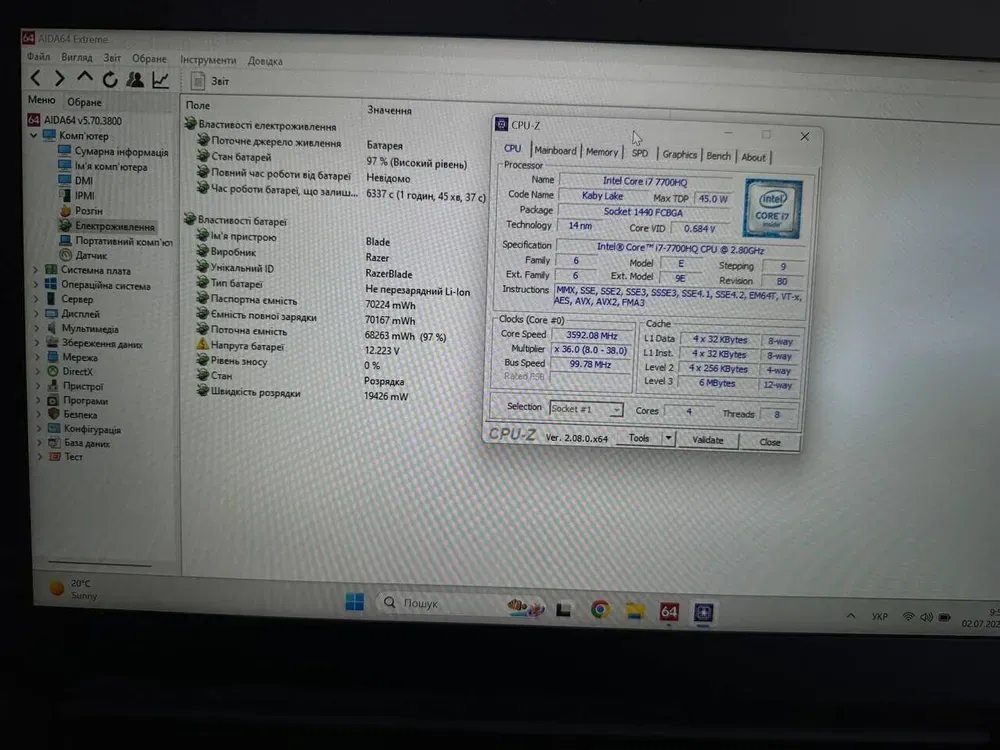Click the Back arrow in AIDA64 toolbar
1000x750 pixels.
pos(35,78)
